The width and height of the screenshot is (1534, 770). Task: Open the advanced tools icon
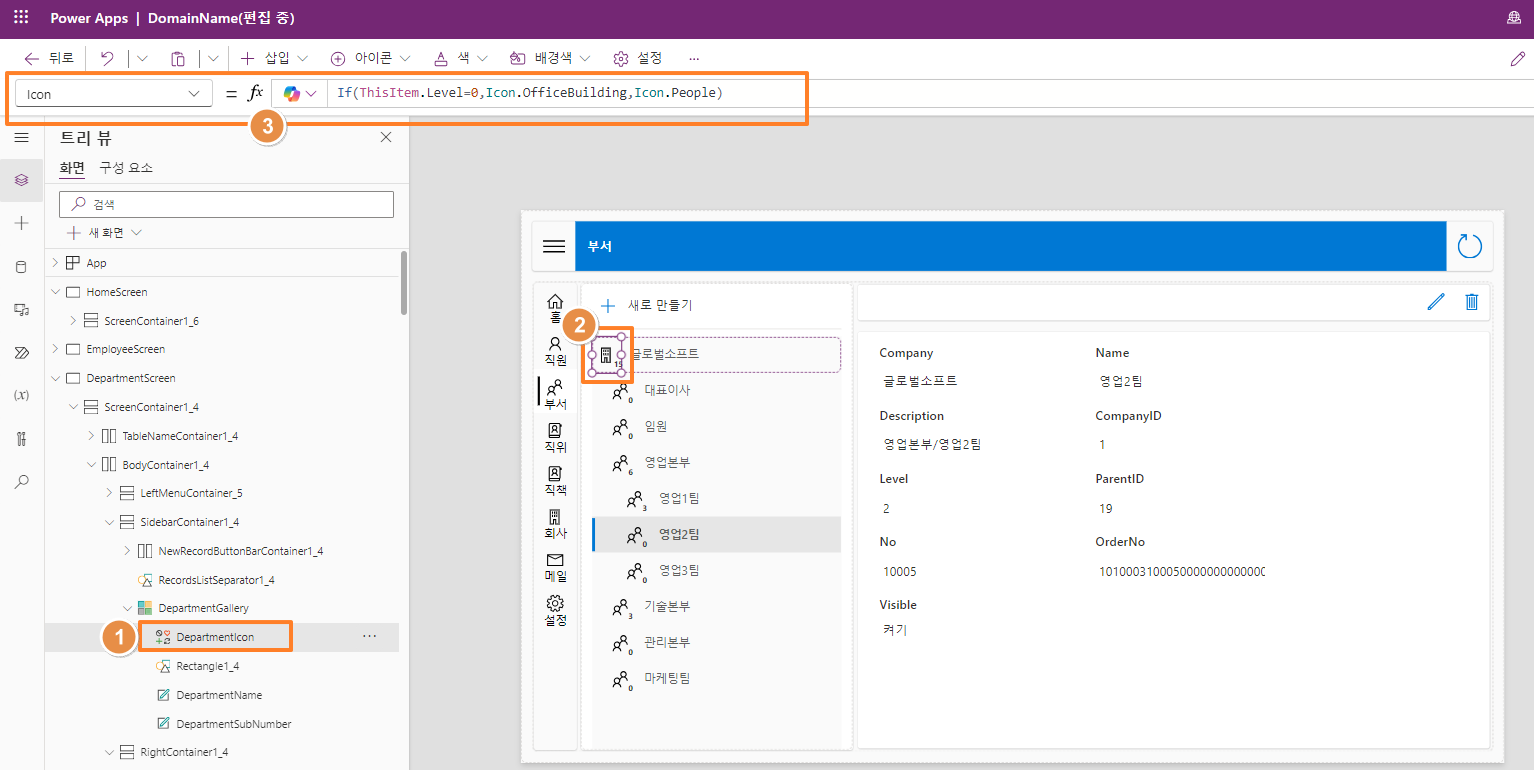click(21, 438)
